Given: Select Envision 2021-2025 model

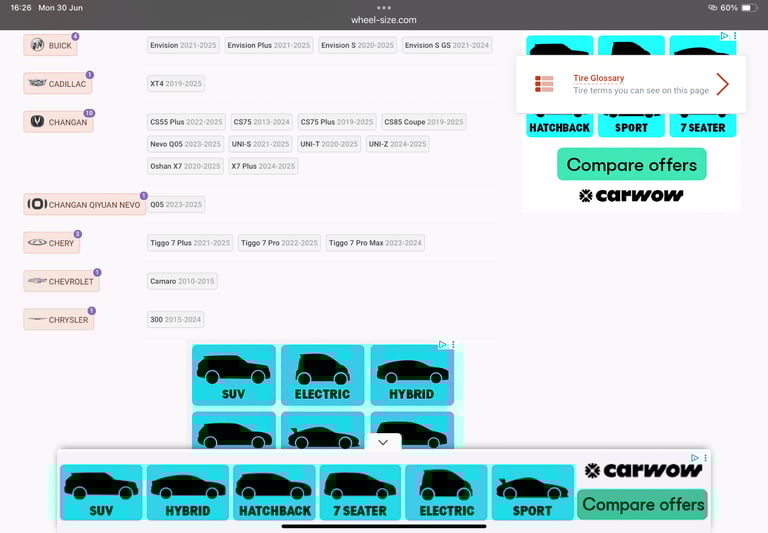Looking at the screenshot, I should coord(183,45).
